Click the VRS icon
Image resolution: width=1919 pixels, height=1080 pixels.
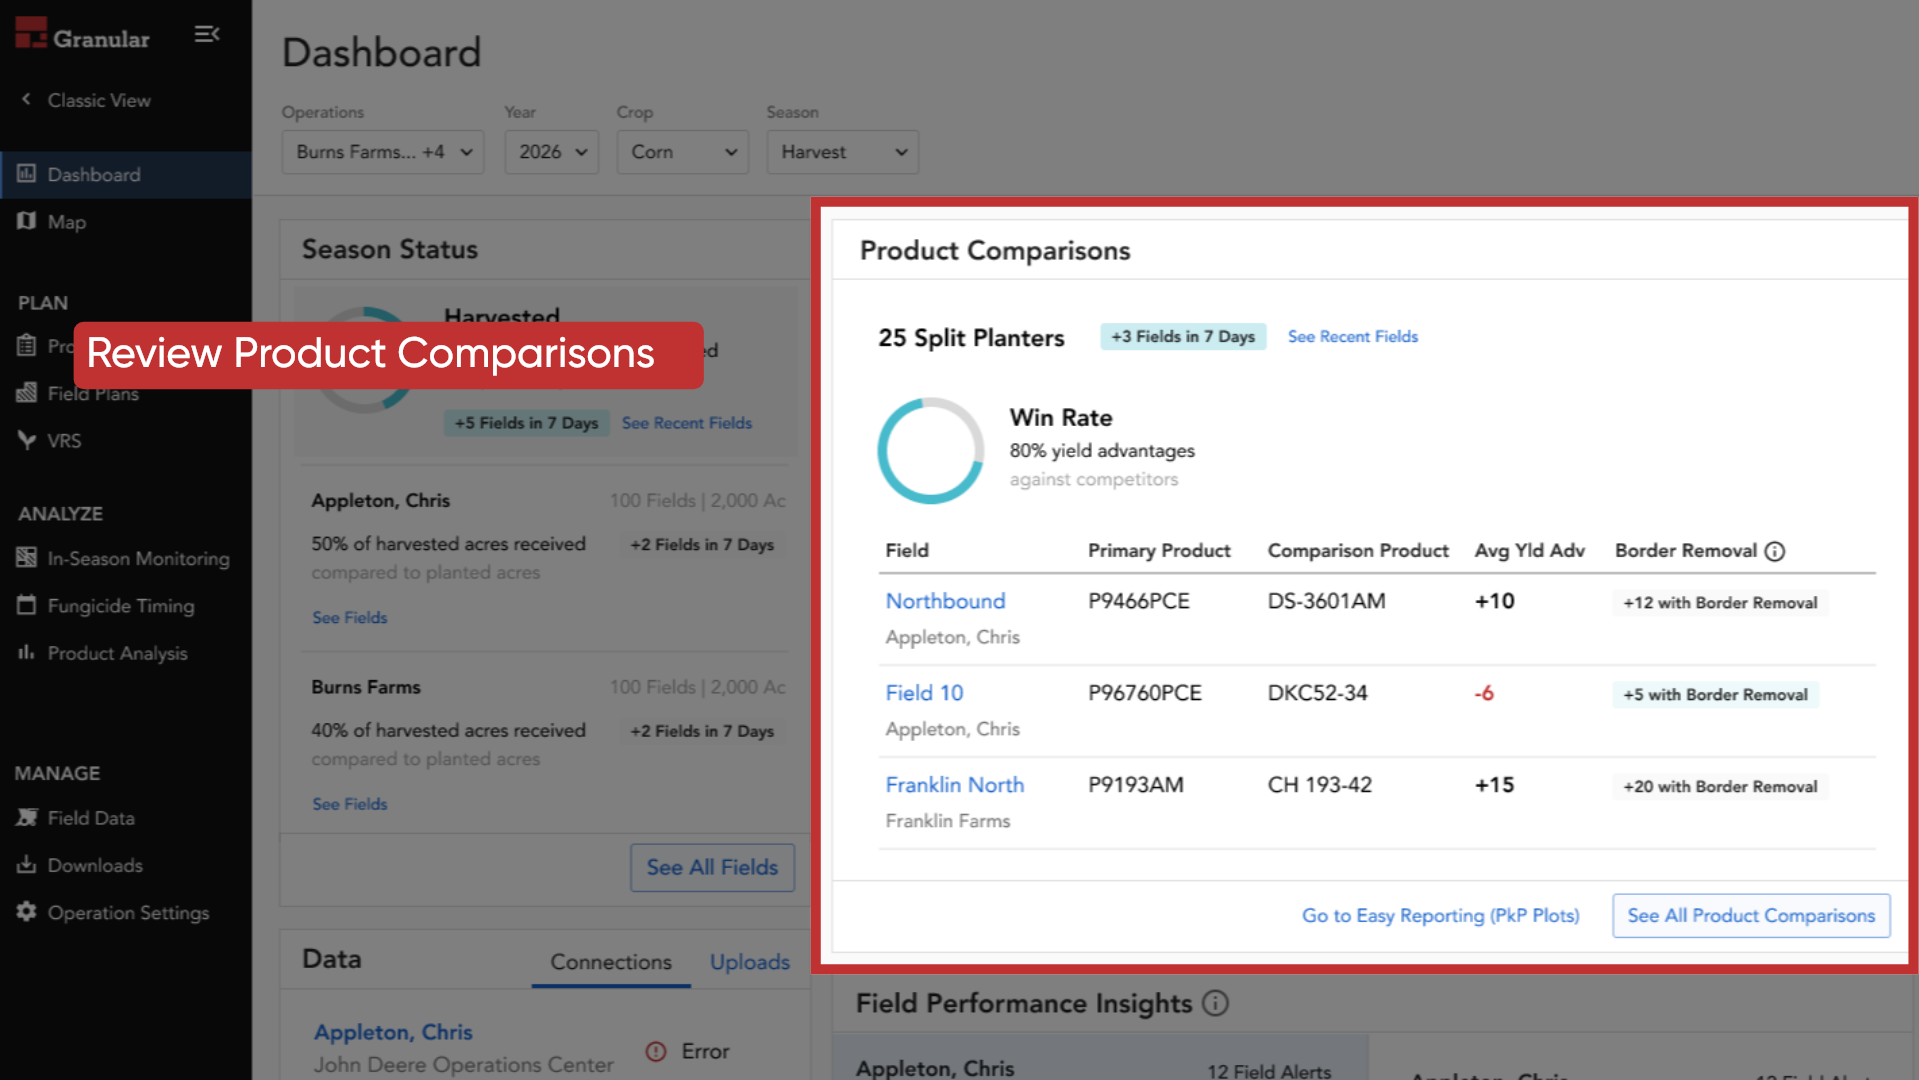[x=27, y=440]
